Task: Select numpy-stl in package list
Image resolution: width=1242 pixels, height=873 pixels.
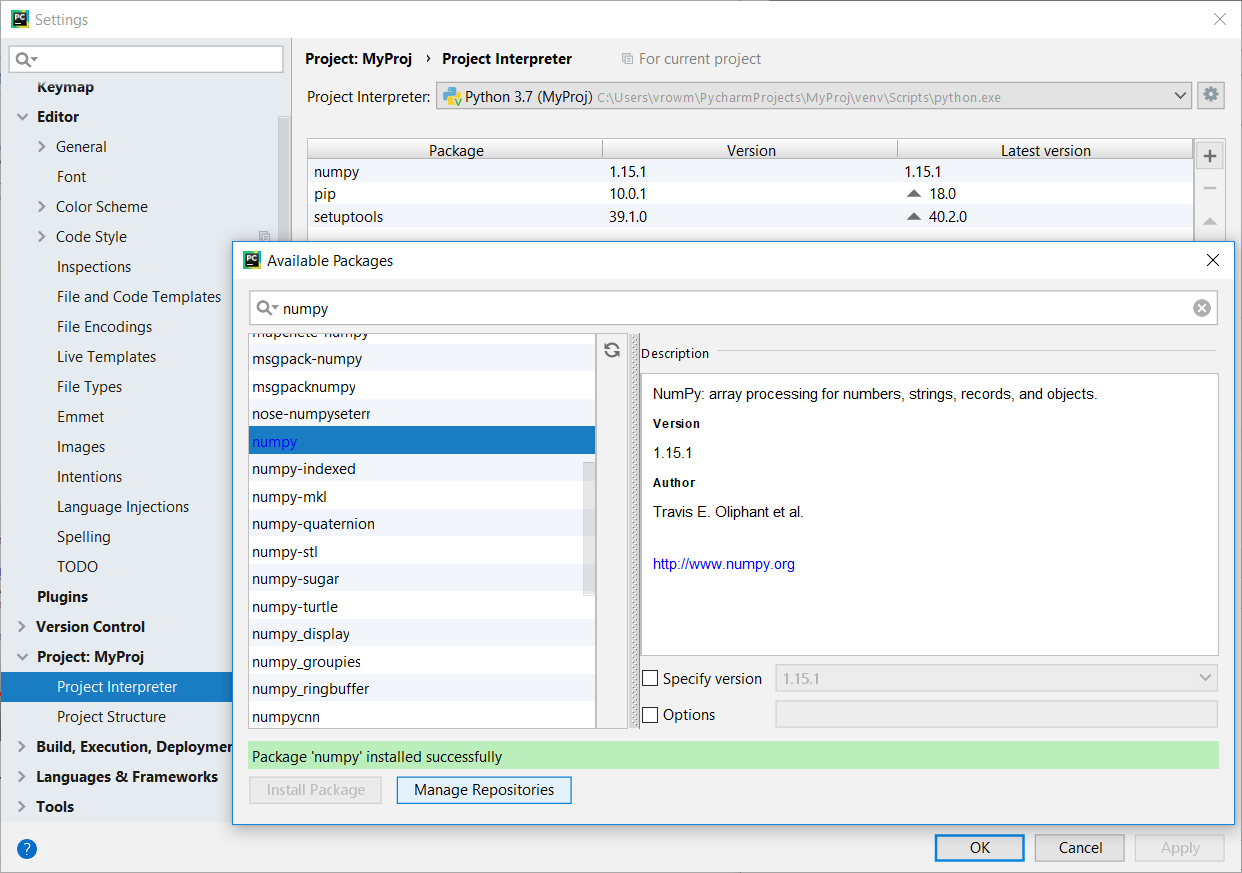Action: pyautogui.click(x=422, y=552)
